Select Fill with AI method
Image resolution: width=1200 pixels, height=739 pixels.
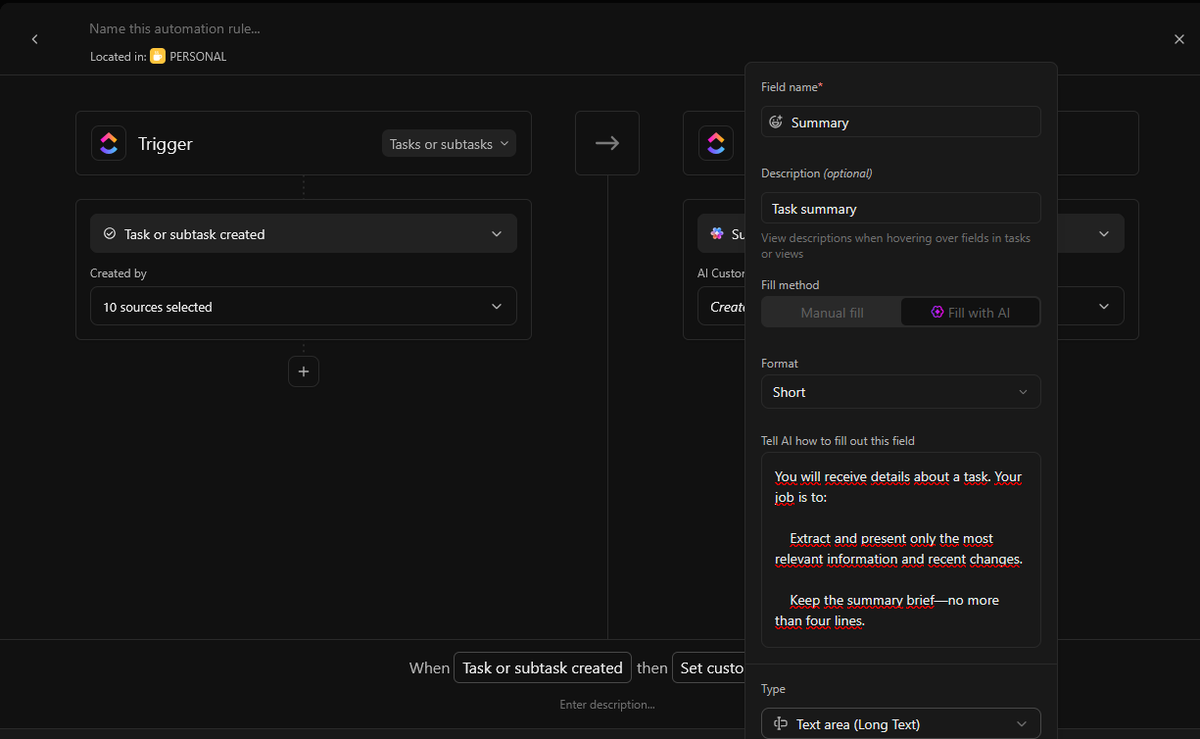tap(970, 312)
